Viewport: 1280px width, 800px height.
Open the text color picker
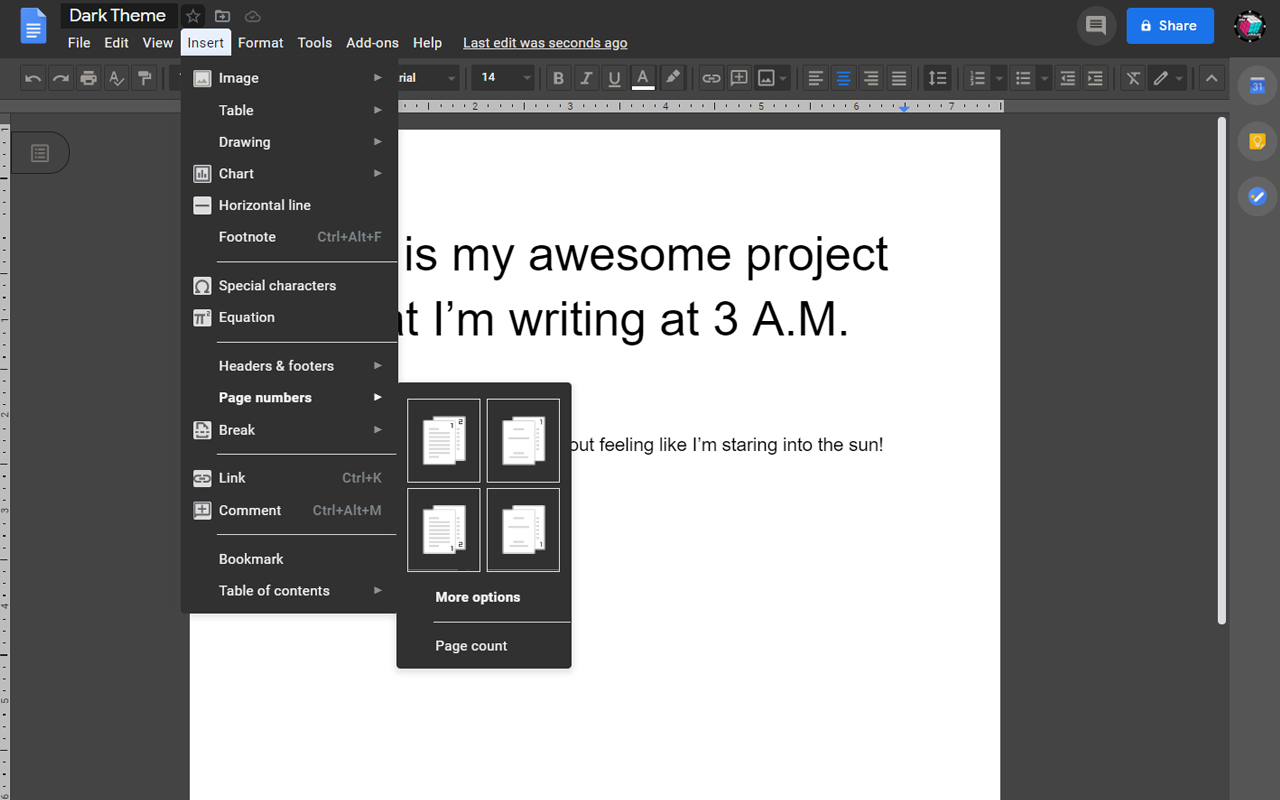642,77
